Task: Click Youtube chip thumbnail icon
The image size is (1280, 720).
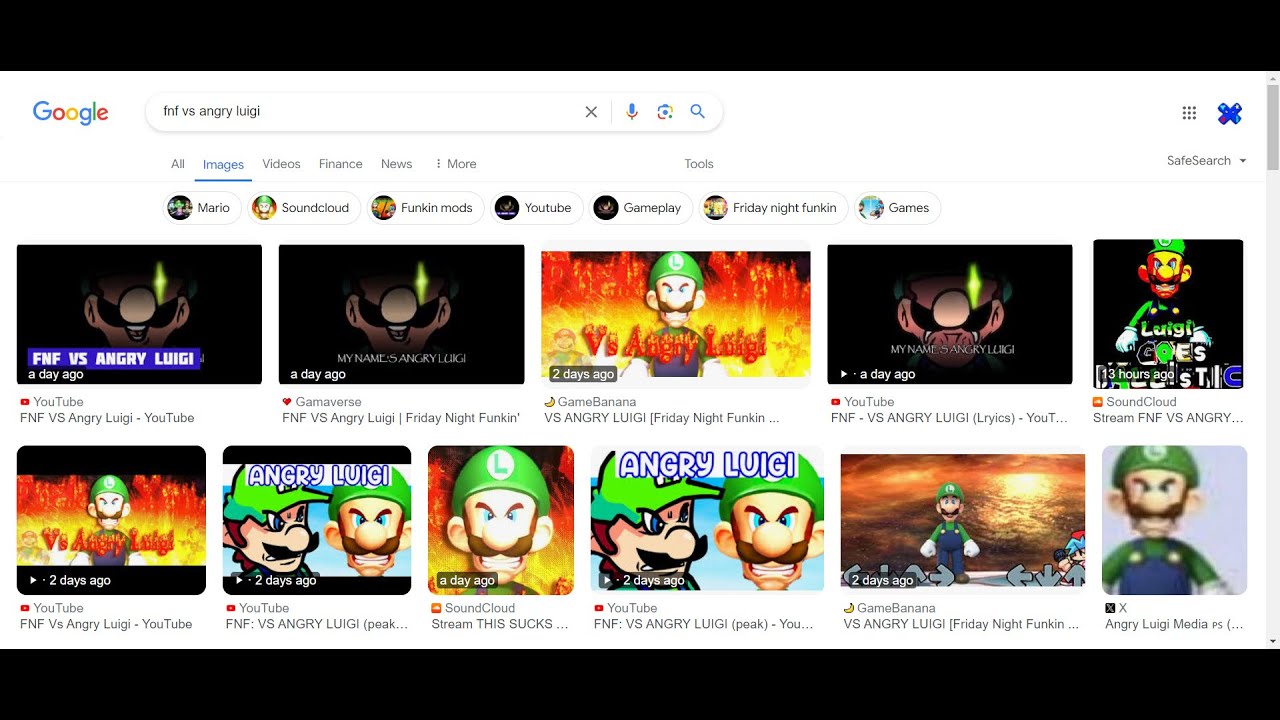Action: point(507,208)
